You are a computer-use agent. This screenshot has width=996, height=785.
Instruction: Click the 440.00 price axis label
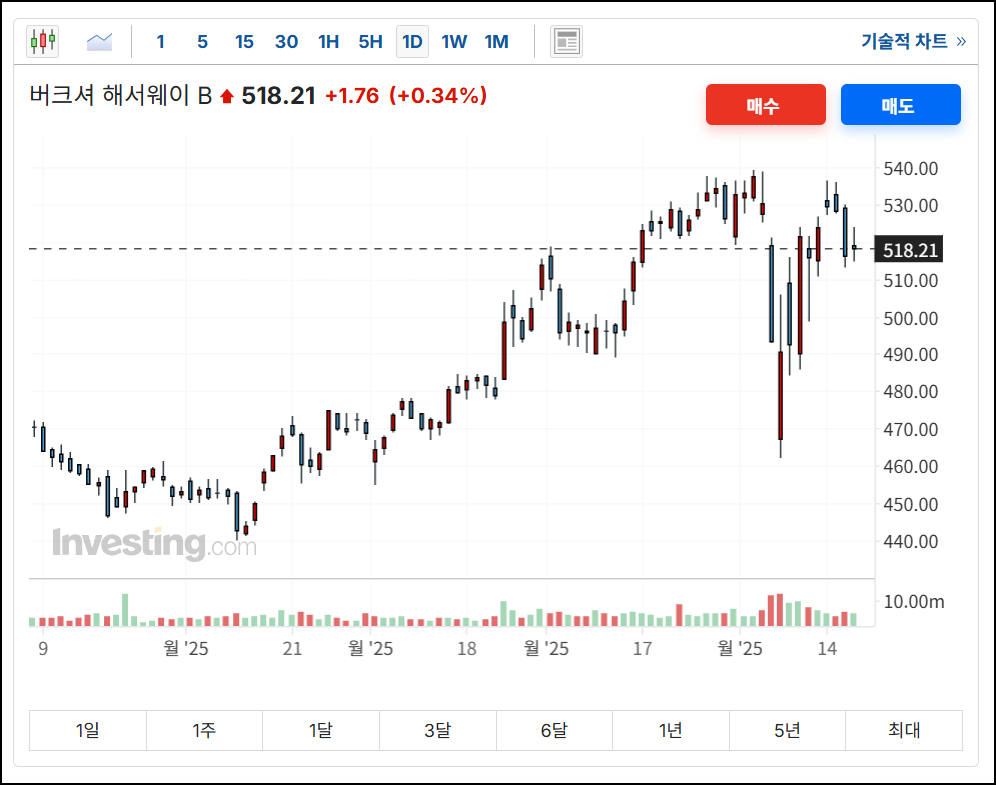[x=910, y=542]
